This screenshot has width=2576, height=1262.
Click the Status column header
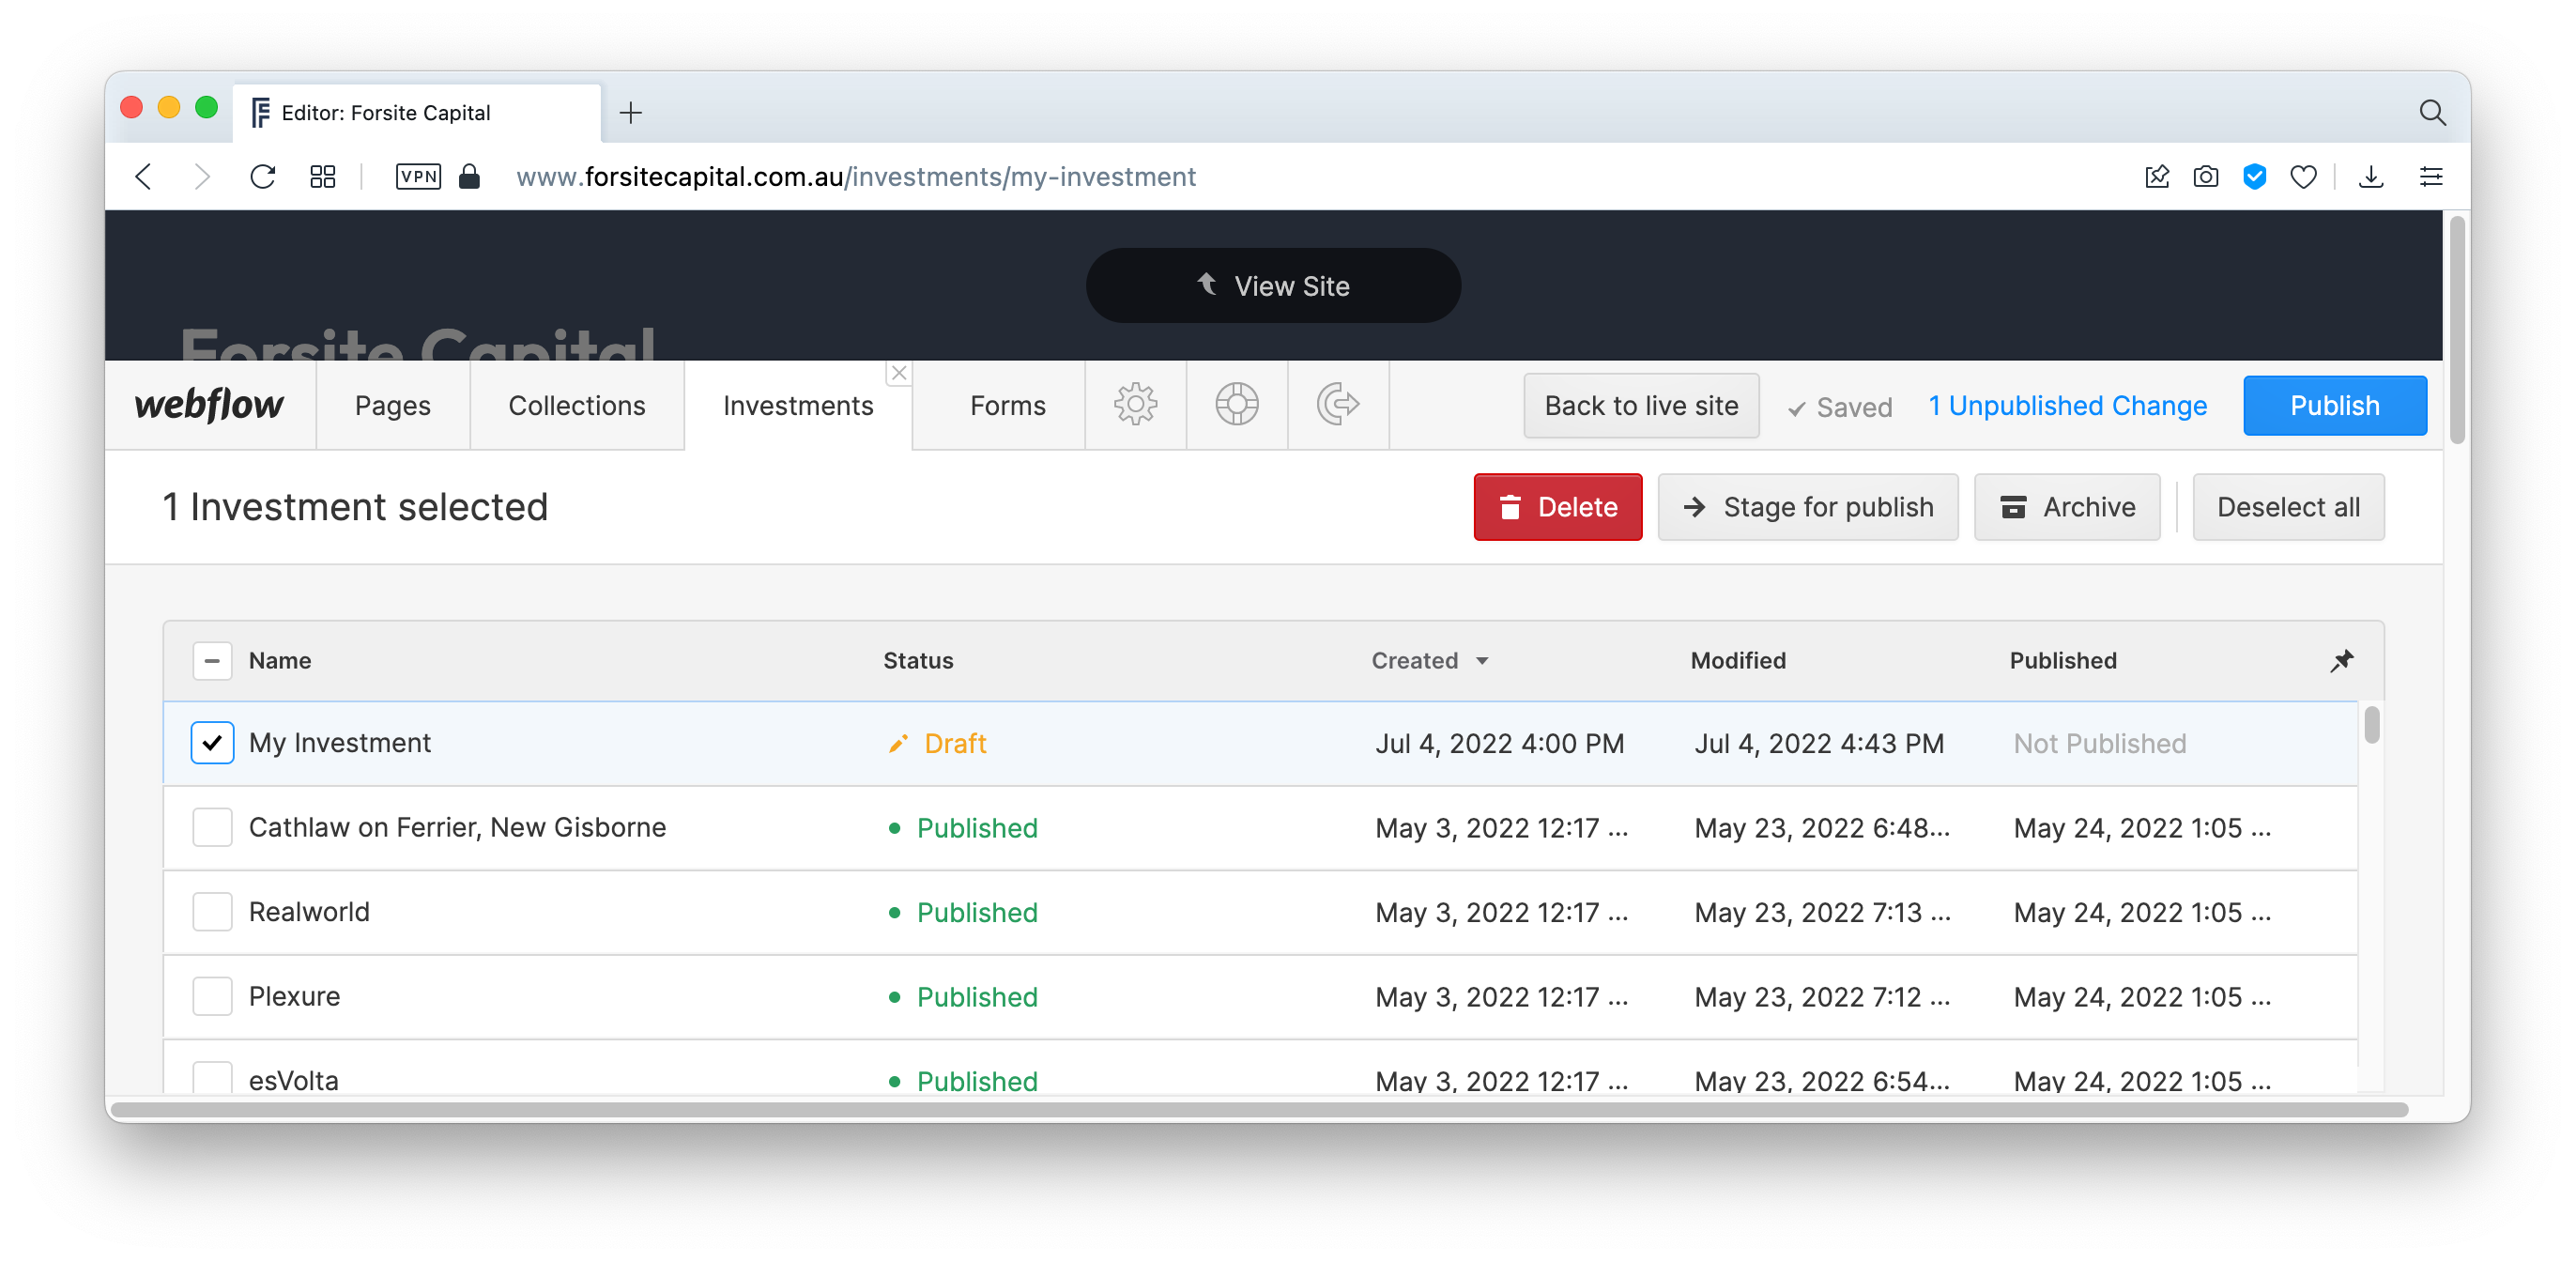pyautogui.click(x=918, y=661)
